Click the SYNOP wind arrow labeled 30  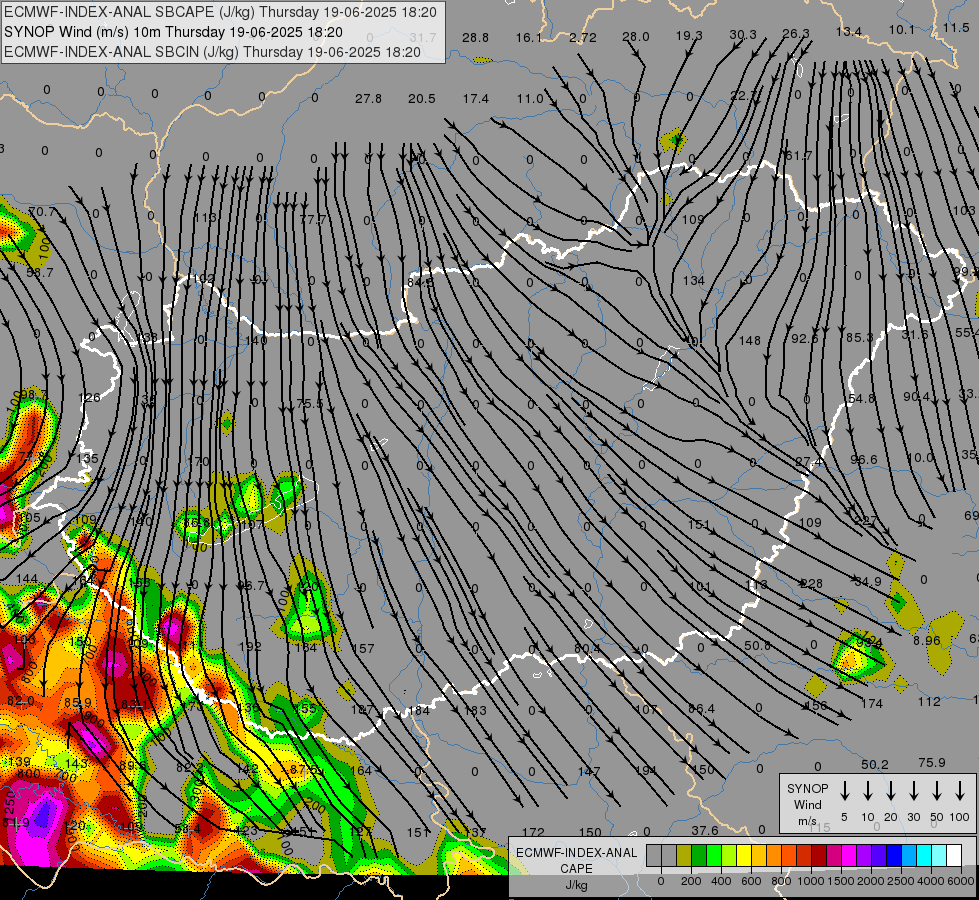click(913, 791)
